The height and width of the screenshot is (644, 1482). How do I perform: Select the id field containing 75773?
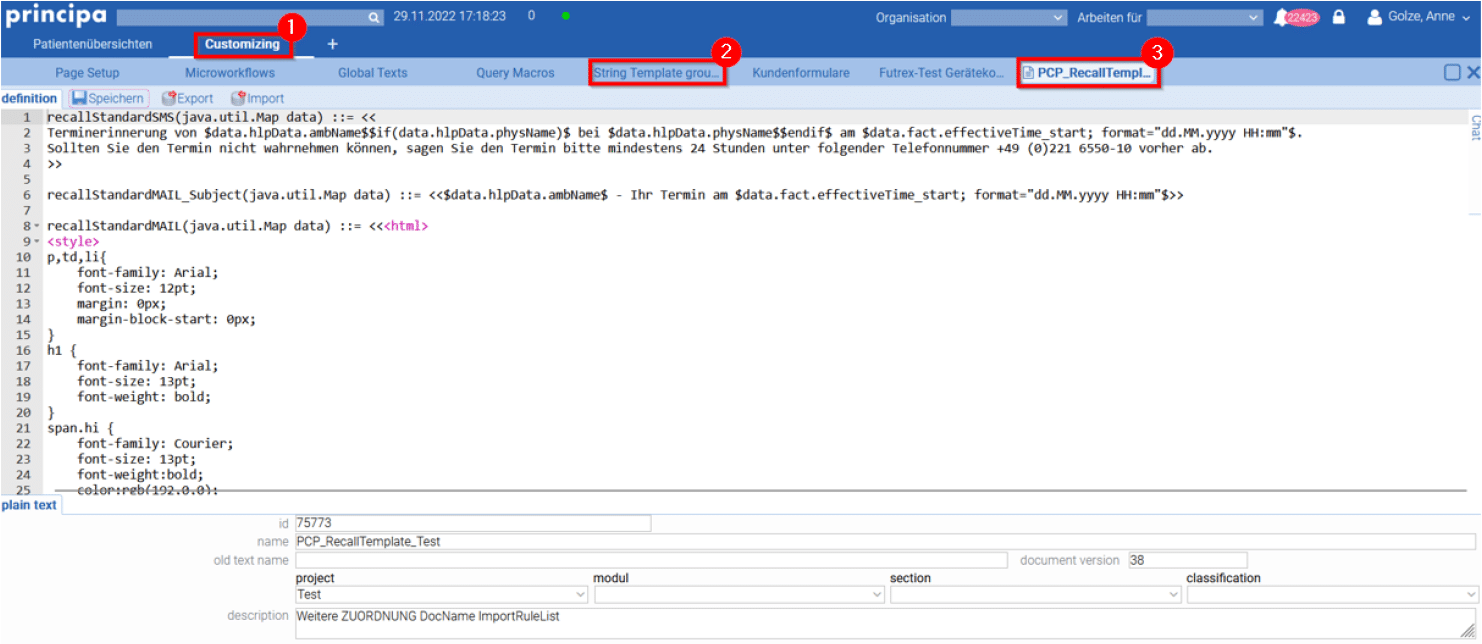point(470,522)
